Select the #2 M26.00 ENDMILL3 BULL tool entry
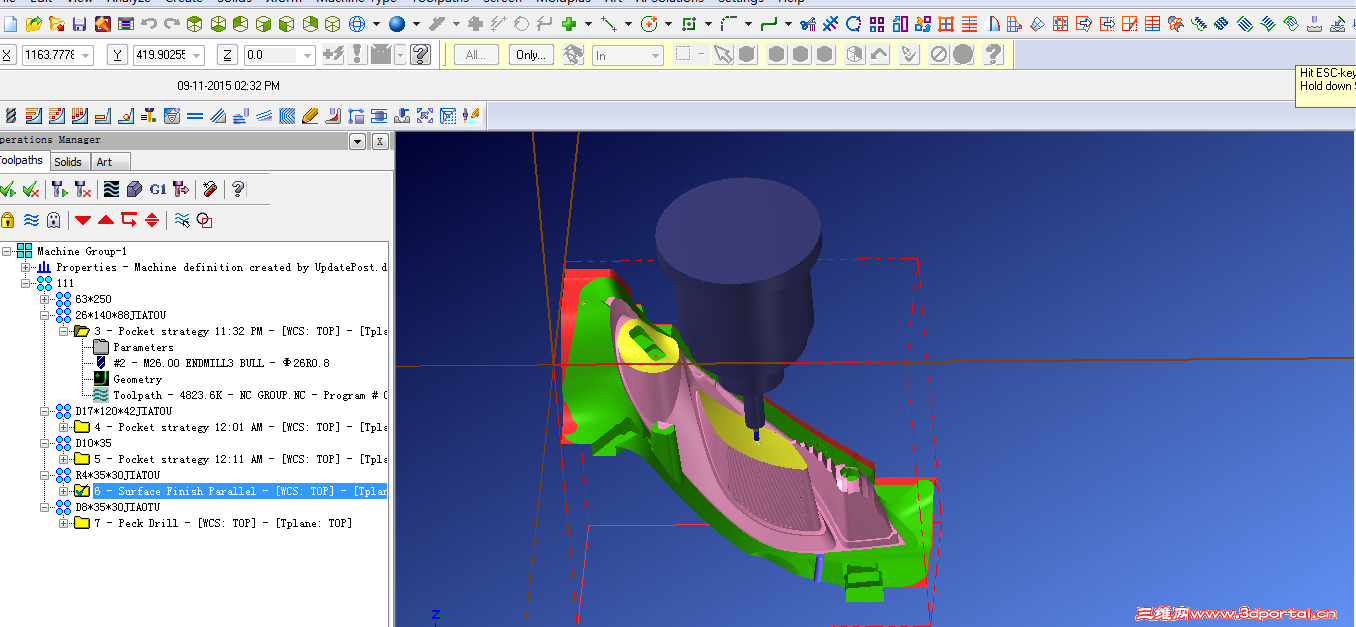This screenshot has height=627, width=1356. pos(219,363)
